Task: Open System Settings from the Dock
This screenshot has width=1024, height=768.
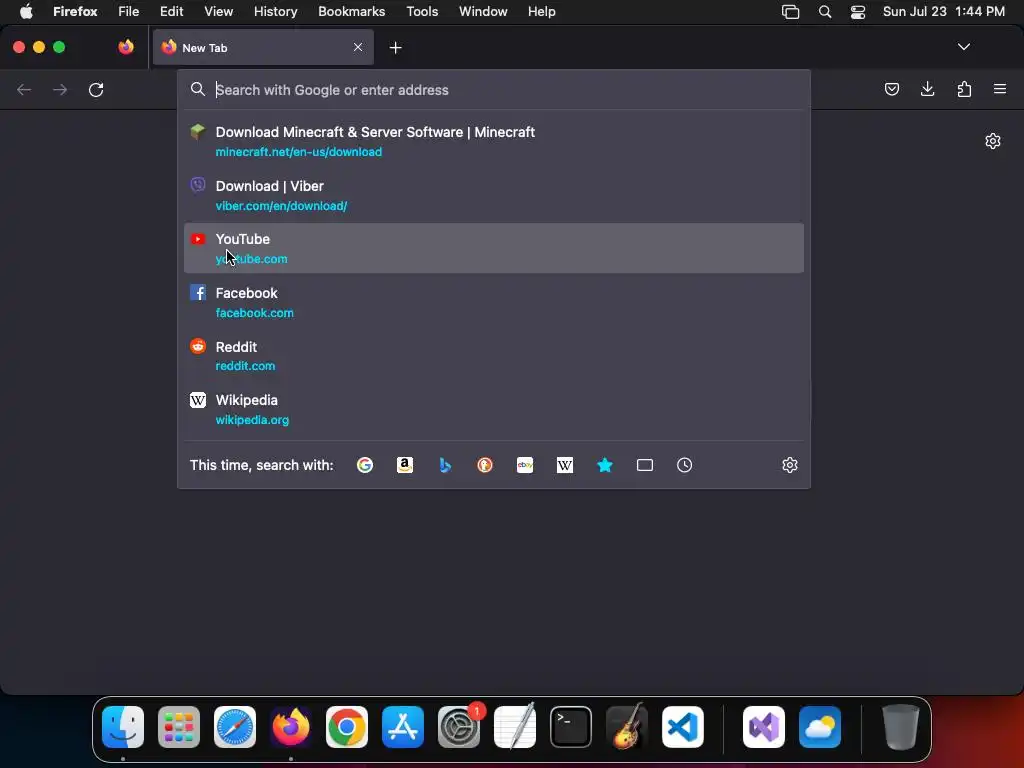Action: pyautogui.click(x=458, y=726)
